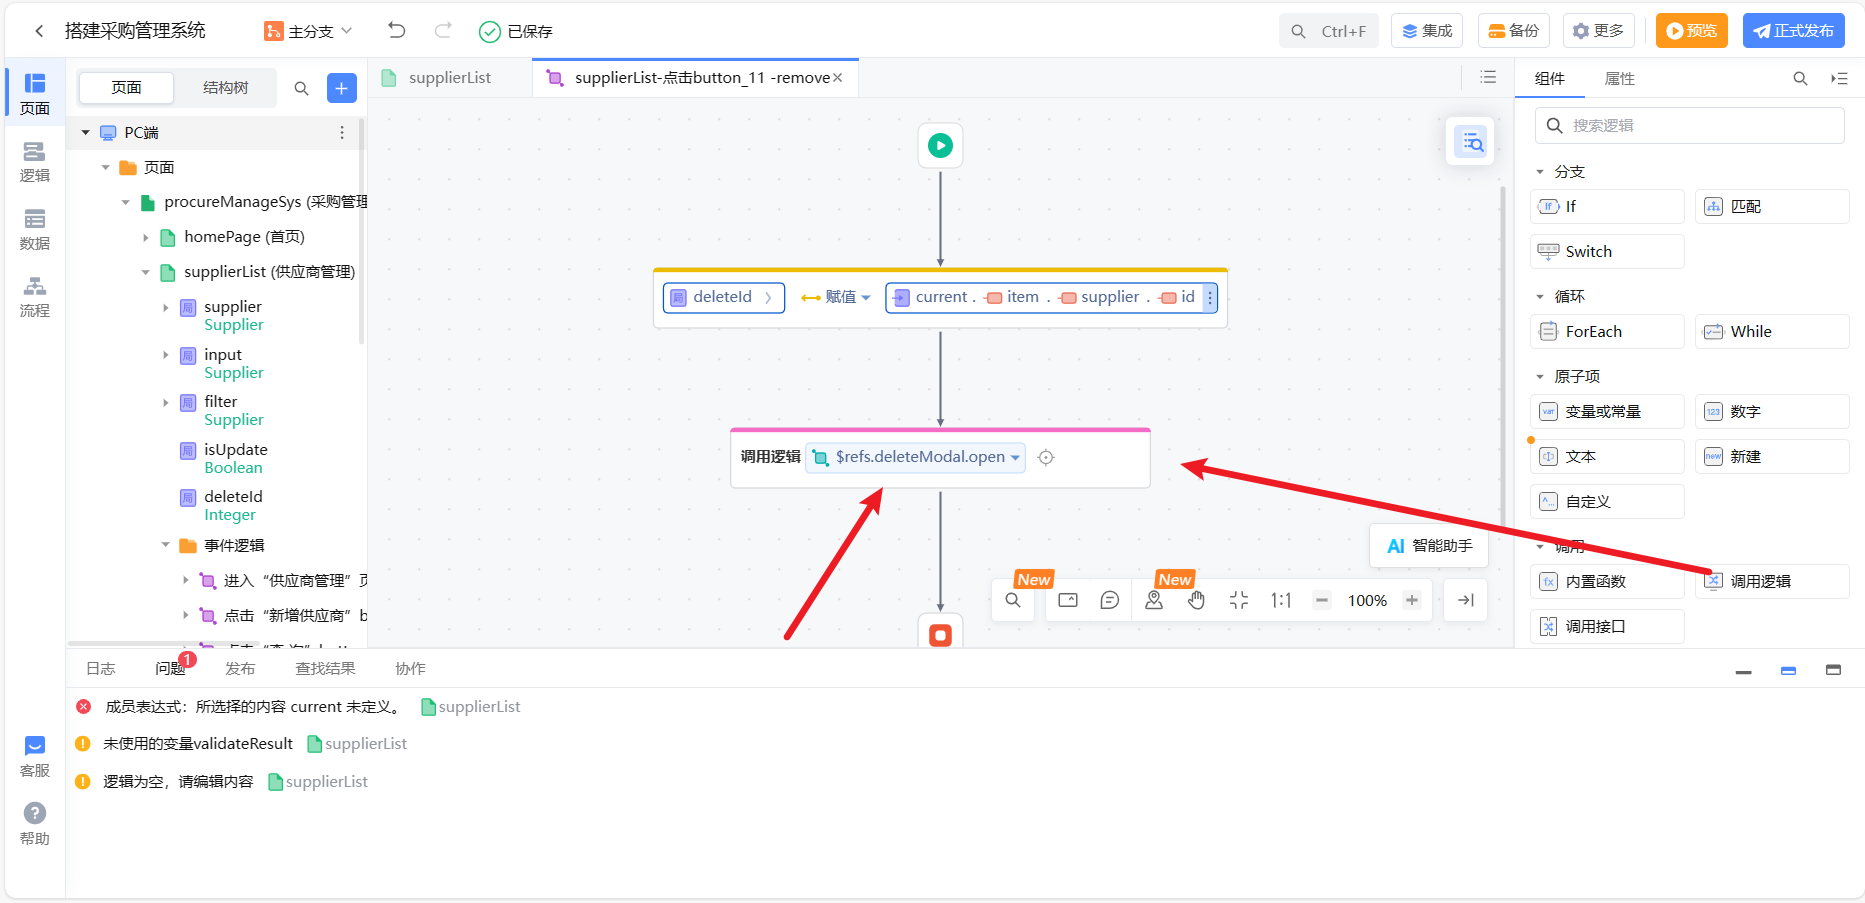Viewport: 1865px width, 903px height.
Task: Select the 调用接口 component
Action: 1608,627
